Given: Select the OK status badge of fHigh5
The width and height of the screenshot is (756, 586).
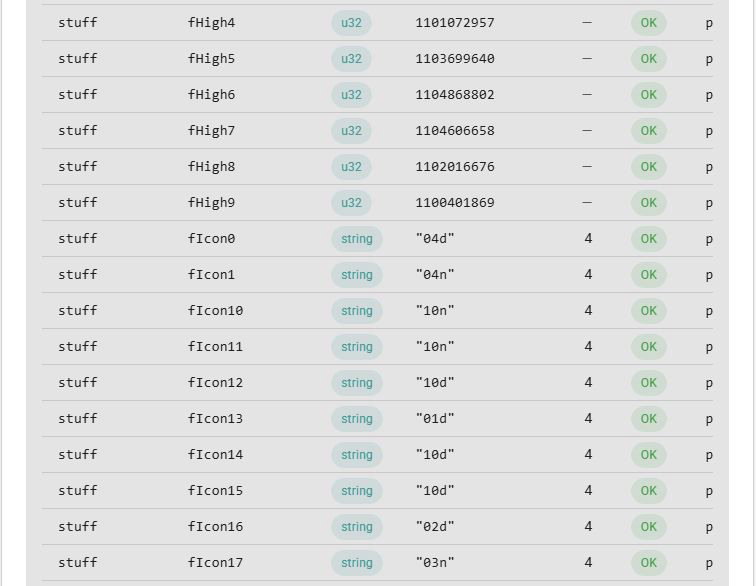Looking at the screenshot, I should pos(648,59).
